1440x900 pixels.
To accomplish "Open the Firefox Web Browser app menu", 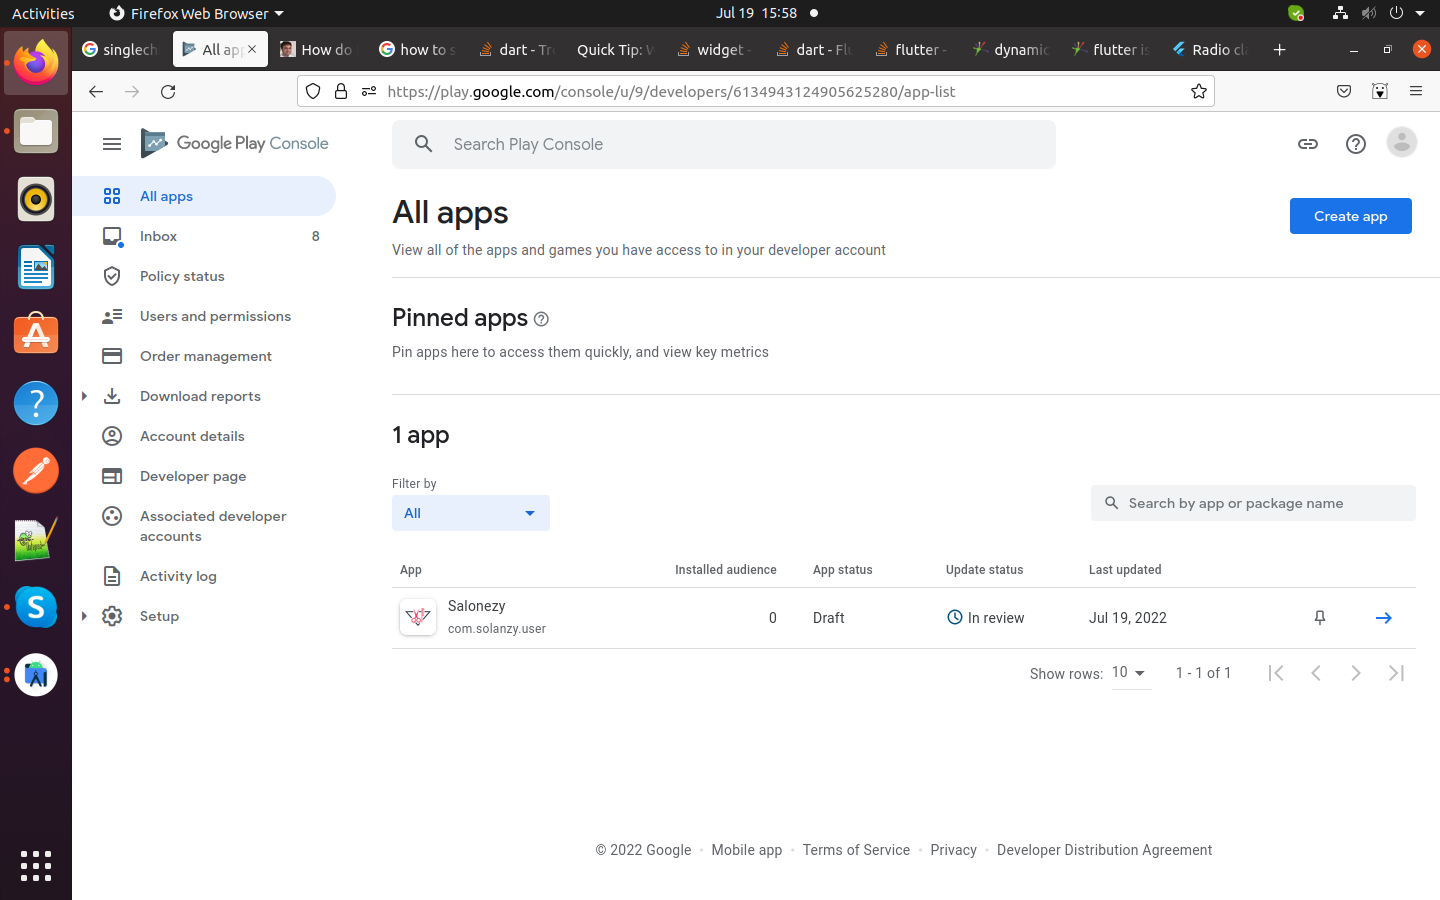I will (x=196, y=13).
